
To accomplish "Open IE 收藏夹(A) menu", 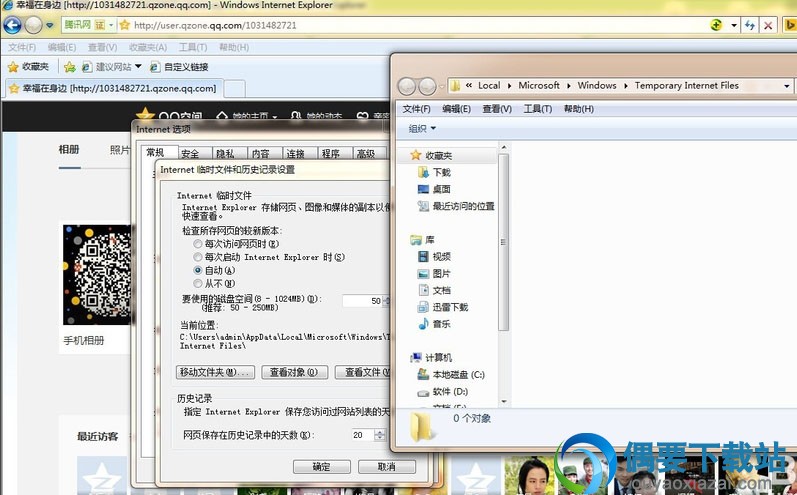I will tap(148, 47).
